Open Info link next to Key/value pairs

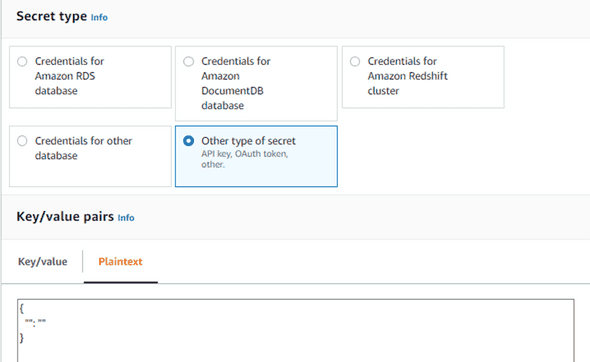(126, 218)
